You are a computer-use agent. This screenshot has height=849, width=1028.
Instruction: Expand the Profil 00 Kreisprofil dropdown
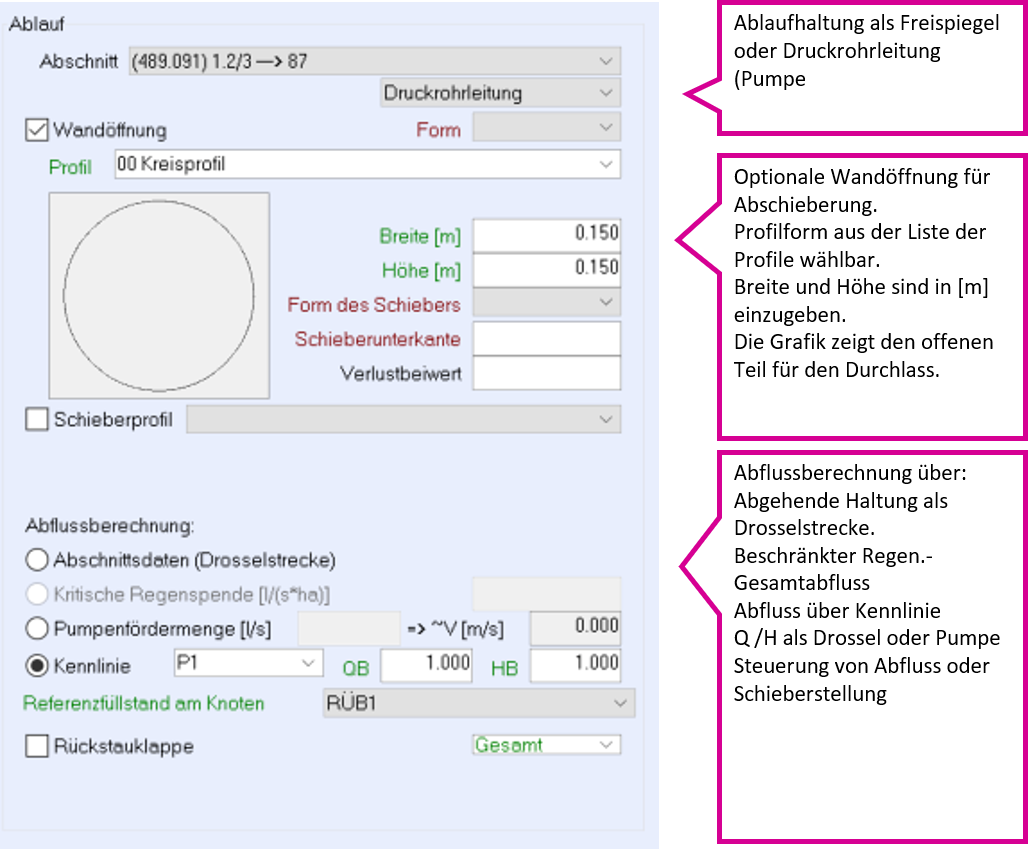(x=367, y=164)
